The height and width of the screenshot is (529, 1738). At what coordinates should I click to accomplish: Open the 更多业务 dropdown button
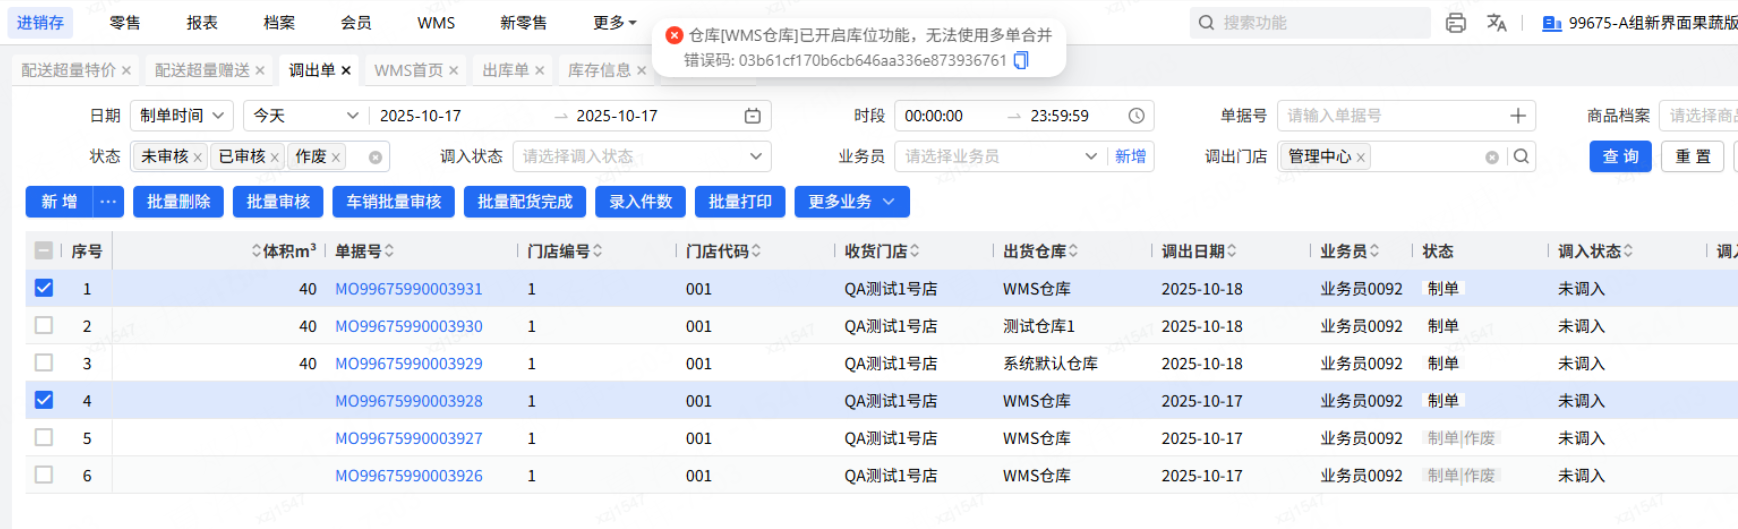click(x=852, y=202)
